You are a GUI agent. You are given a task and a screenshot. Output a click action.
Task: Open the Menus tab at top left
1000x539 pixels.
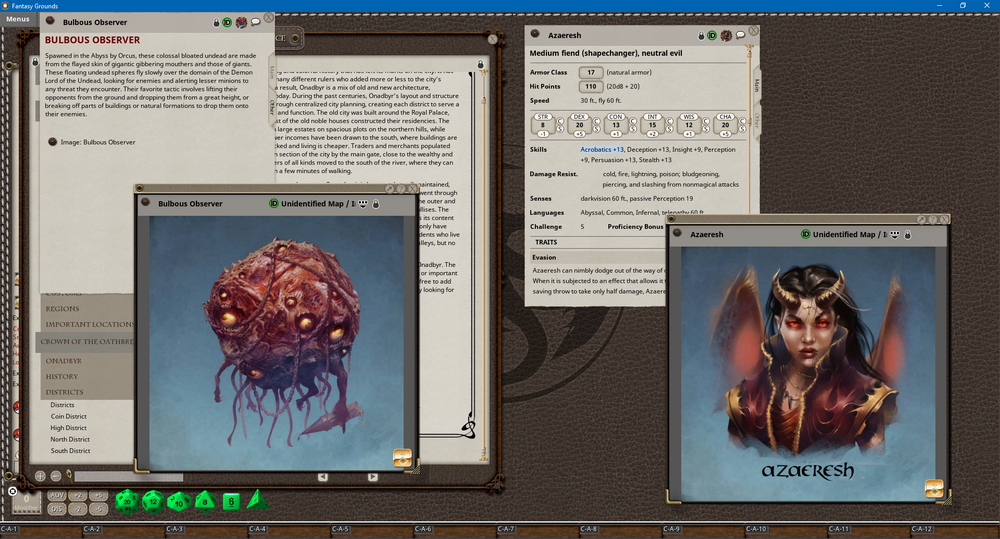[18, 18]
